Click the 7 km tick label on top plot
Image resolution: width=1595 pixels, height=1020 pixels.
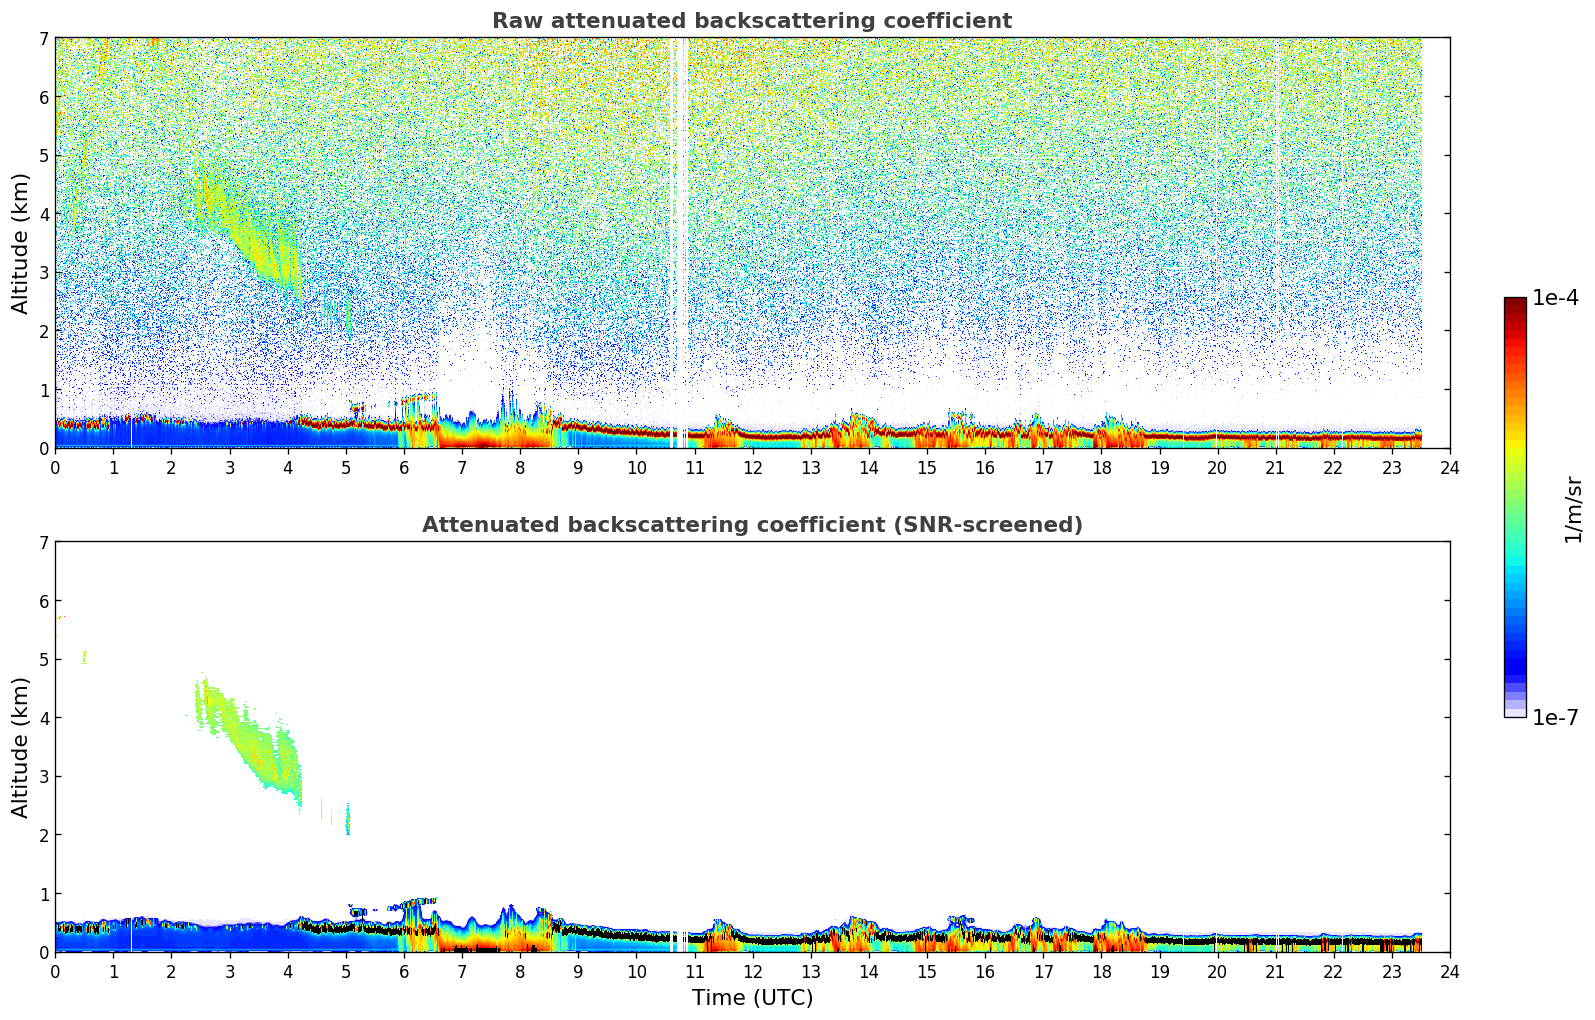coord(43,39)
